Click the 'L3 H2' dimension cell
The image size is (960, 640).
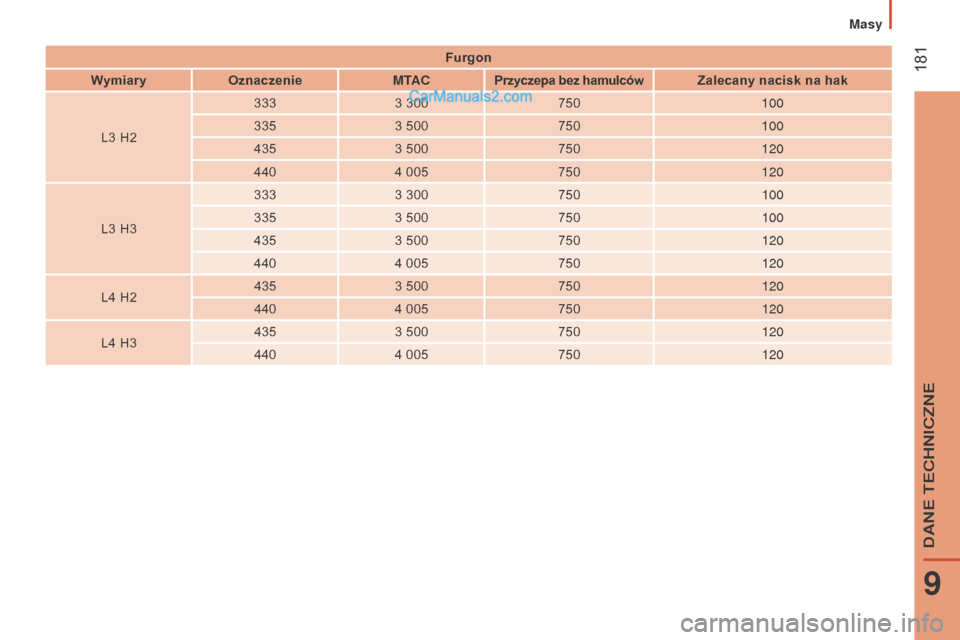click(119, 137)
